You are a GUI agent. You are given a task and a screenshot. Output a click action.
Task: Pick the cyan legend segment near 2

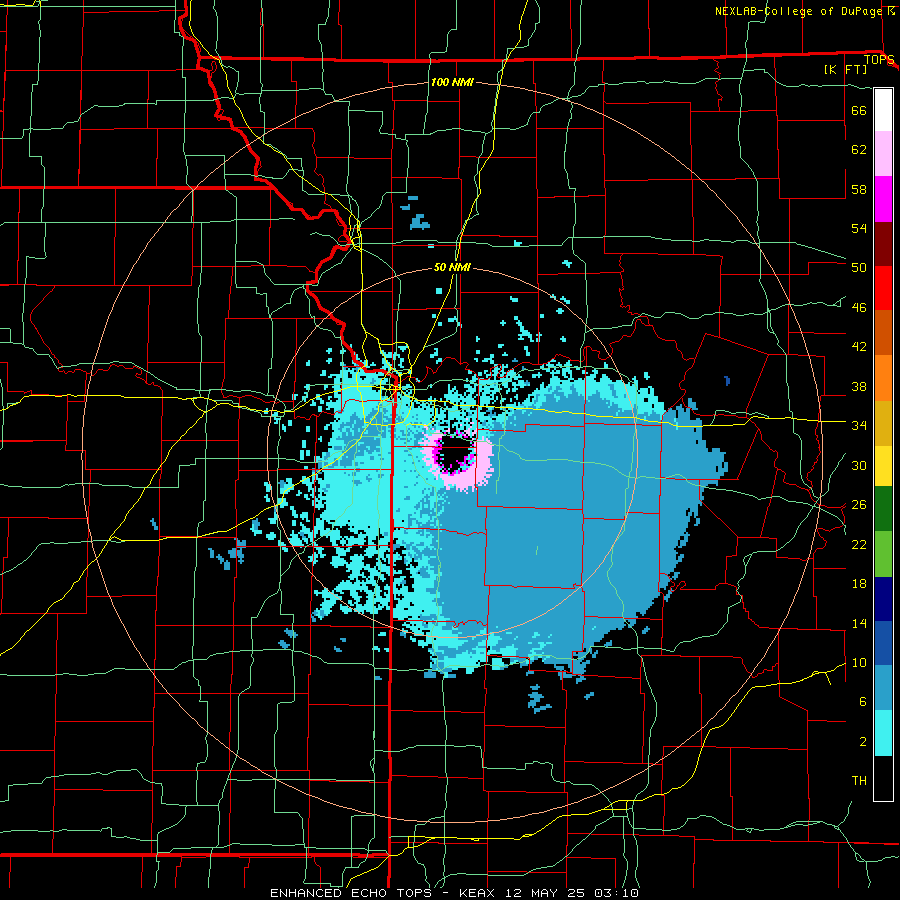(x=883, y=734)
